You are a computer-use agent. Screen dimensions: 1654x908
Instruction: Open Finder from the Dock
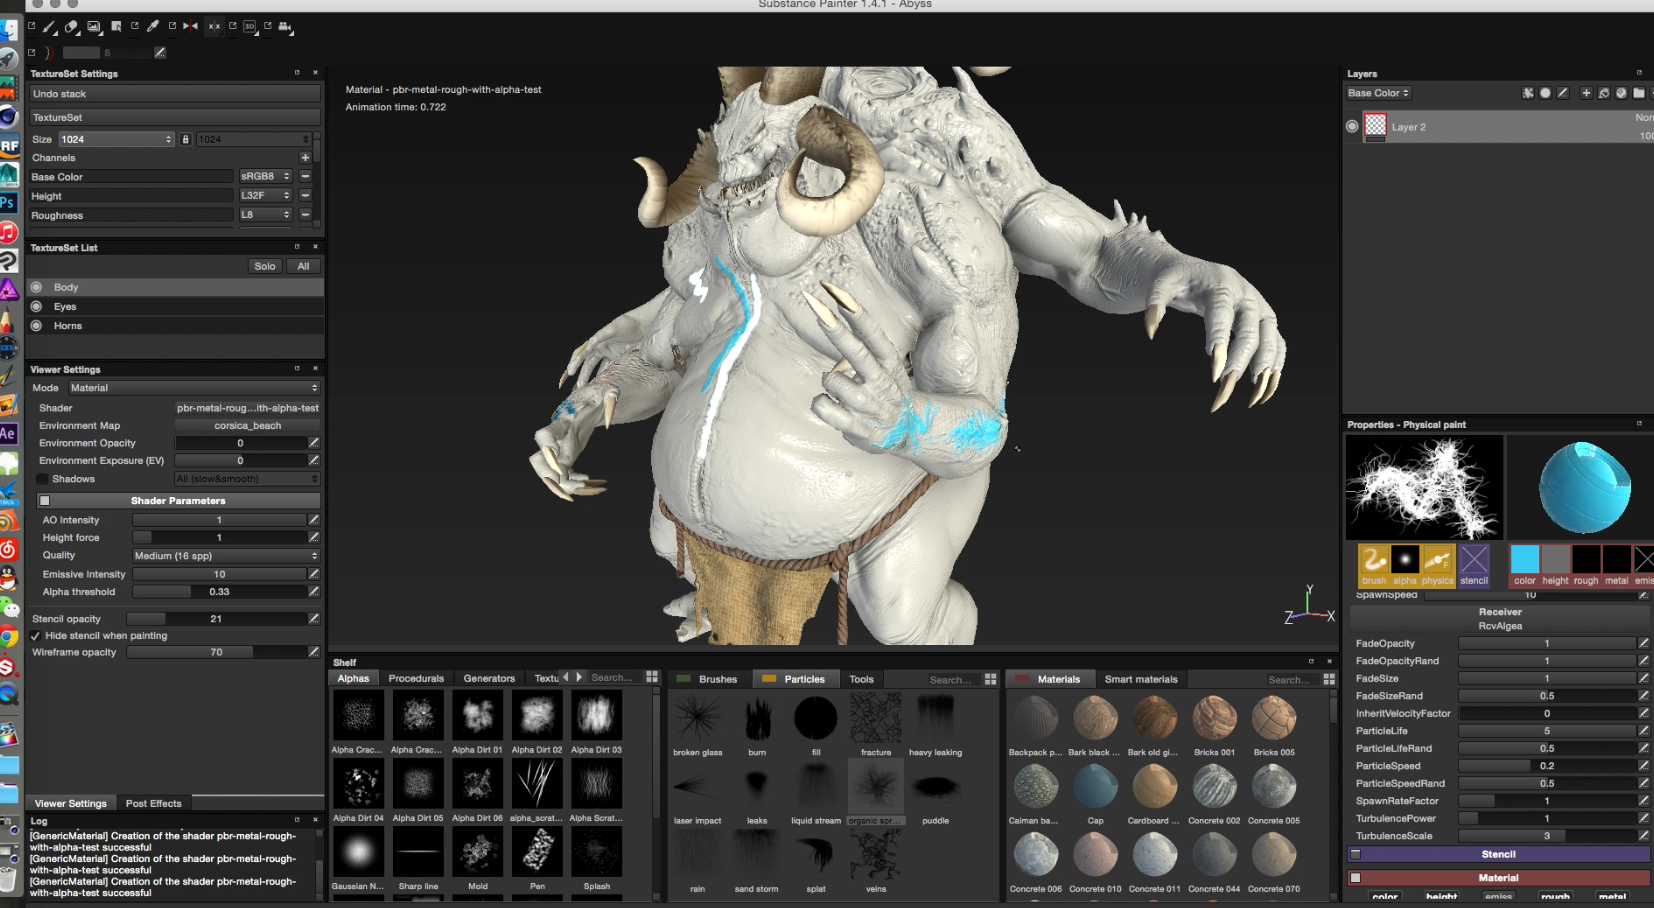coord(8,31)
